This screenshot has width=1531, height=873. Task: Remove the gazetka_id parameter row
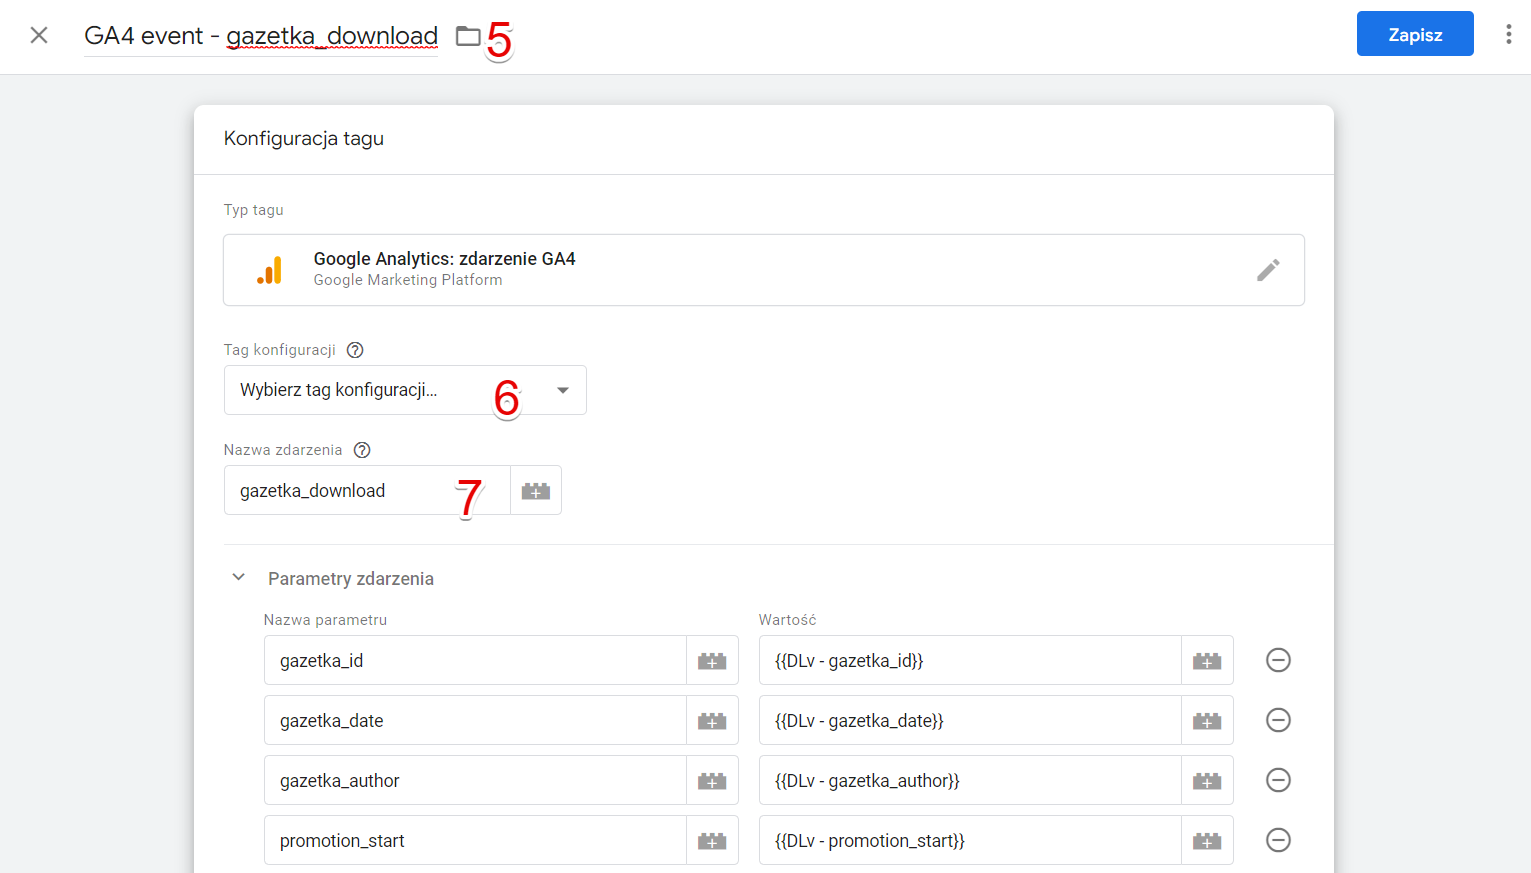(x=1278, y=660)
